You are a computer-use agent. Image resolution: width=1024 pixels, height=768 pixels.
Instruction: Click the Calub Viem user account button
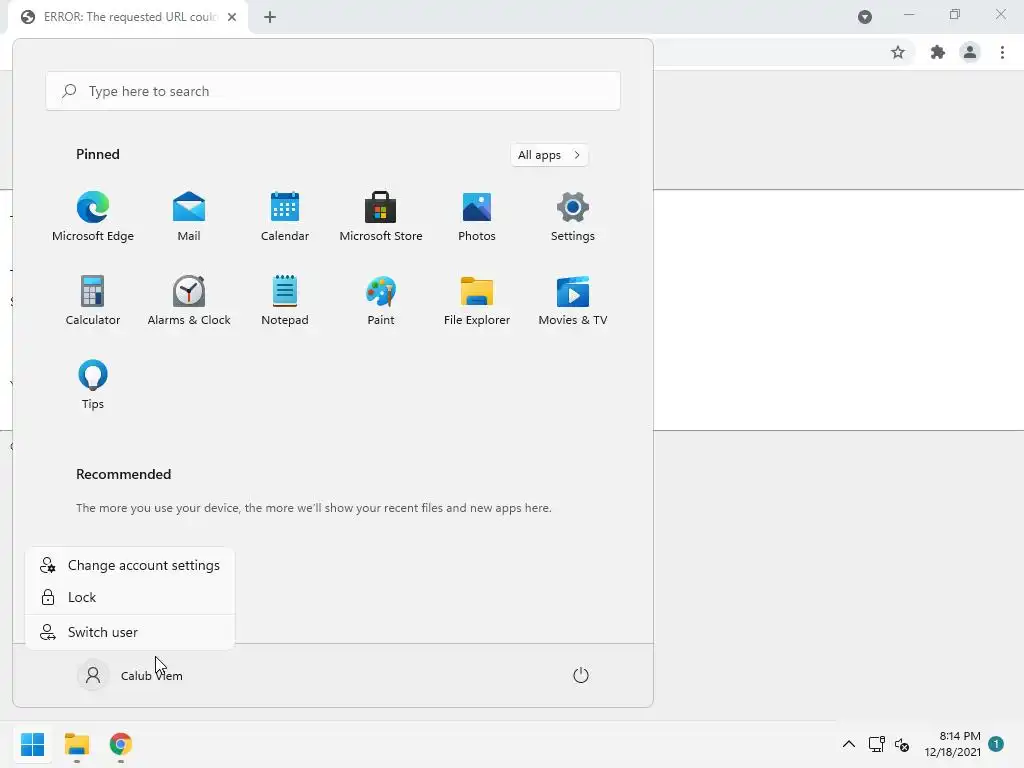pyautogui.click(x=131, y=675)
